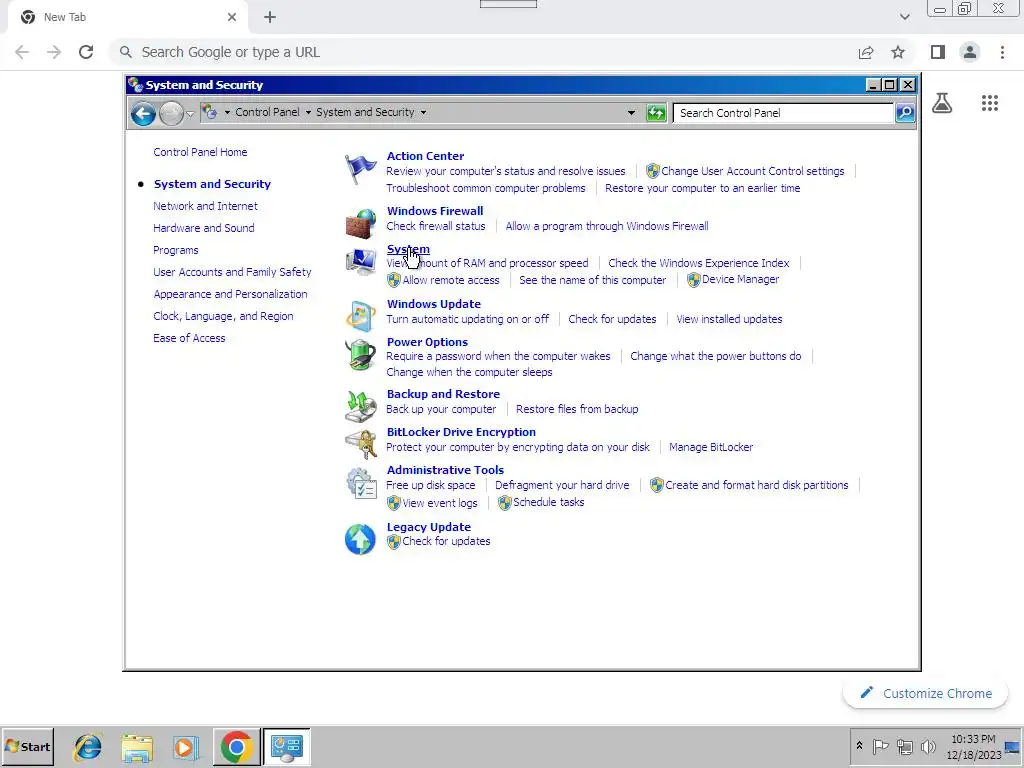Open the Windows Firewall brick wall icon
Image resolution: width=1024 pixels, height=768 pixels.
tap(360, 223)
